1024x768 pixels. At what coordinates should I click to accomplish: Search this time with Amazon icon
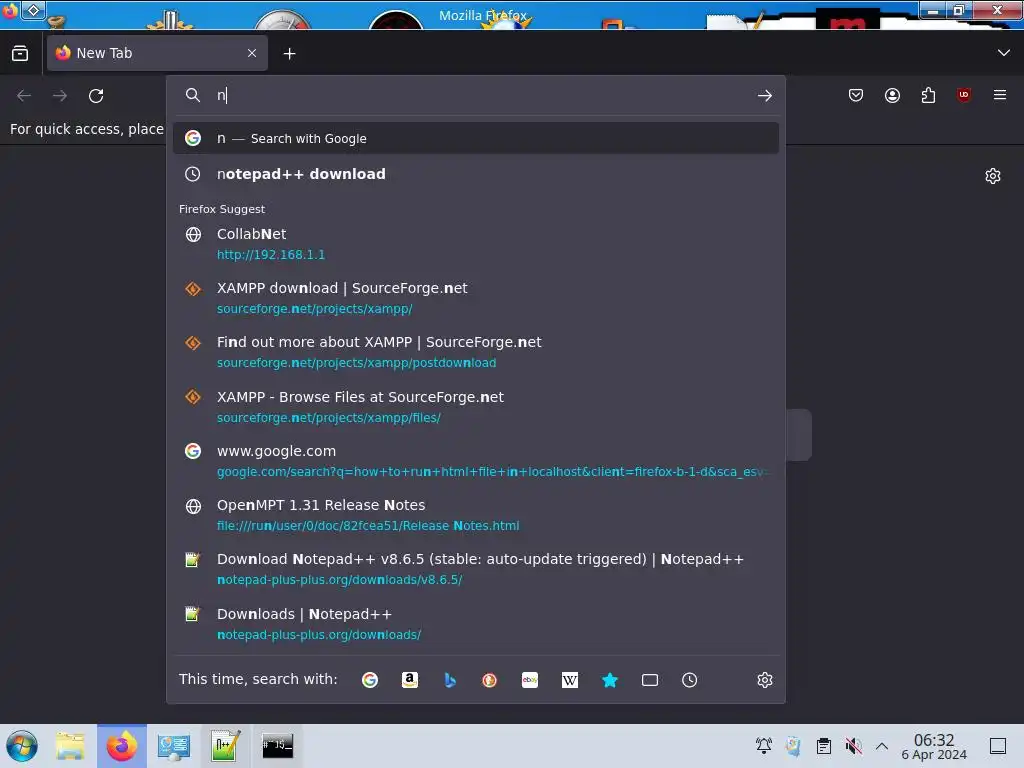[409, 680]
